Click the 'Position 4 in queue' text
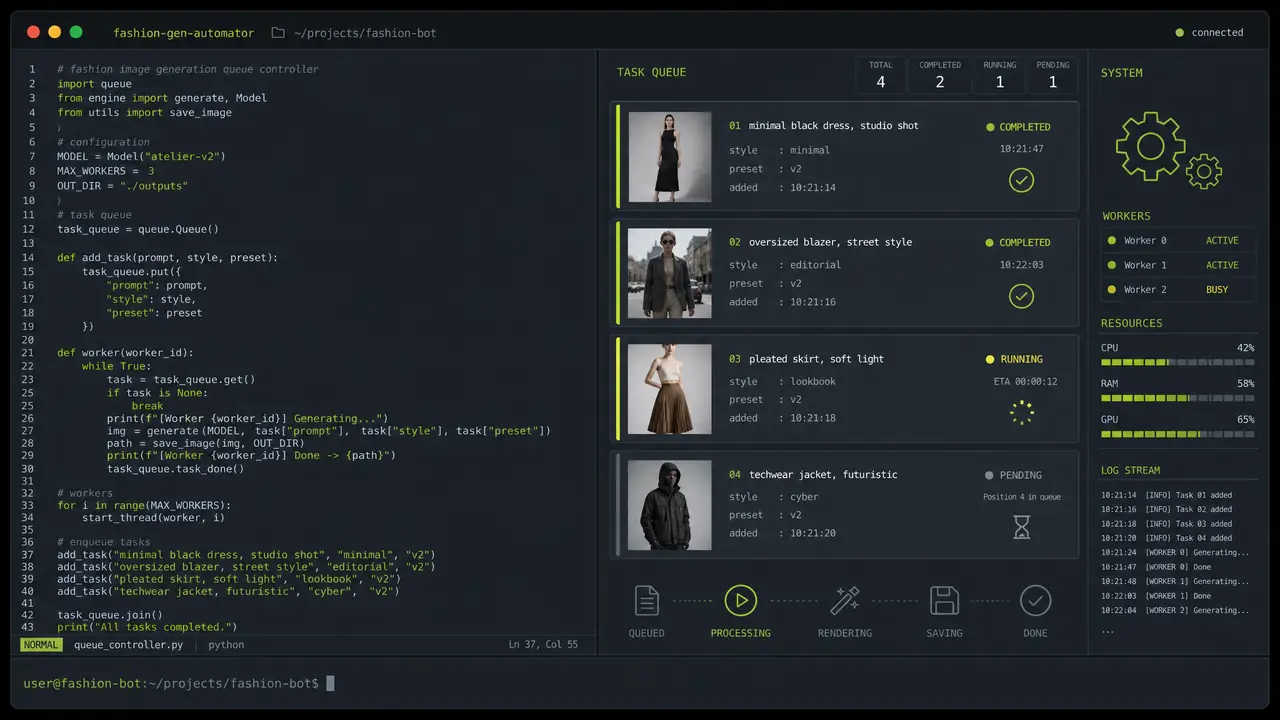The width and height of the screenshot is (1280, 720). point(1022,497)
